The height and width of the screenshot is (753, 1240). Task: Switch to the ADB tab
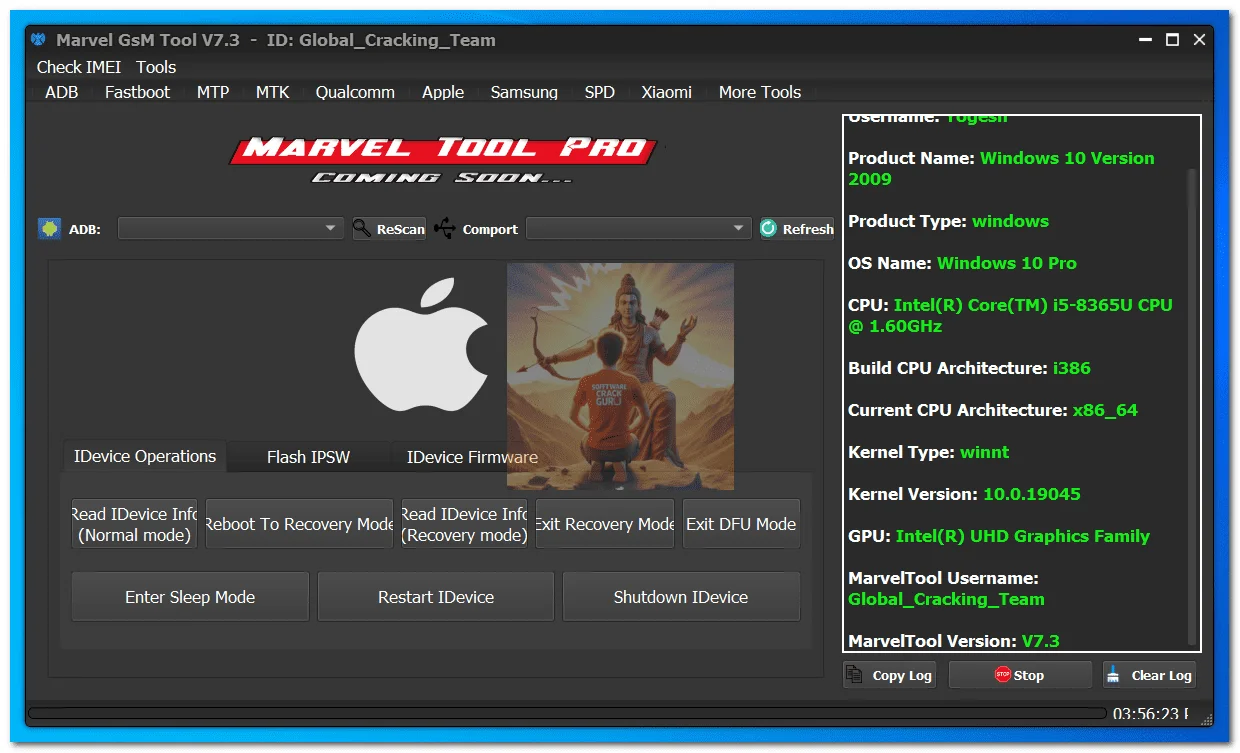62,92
